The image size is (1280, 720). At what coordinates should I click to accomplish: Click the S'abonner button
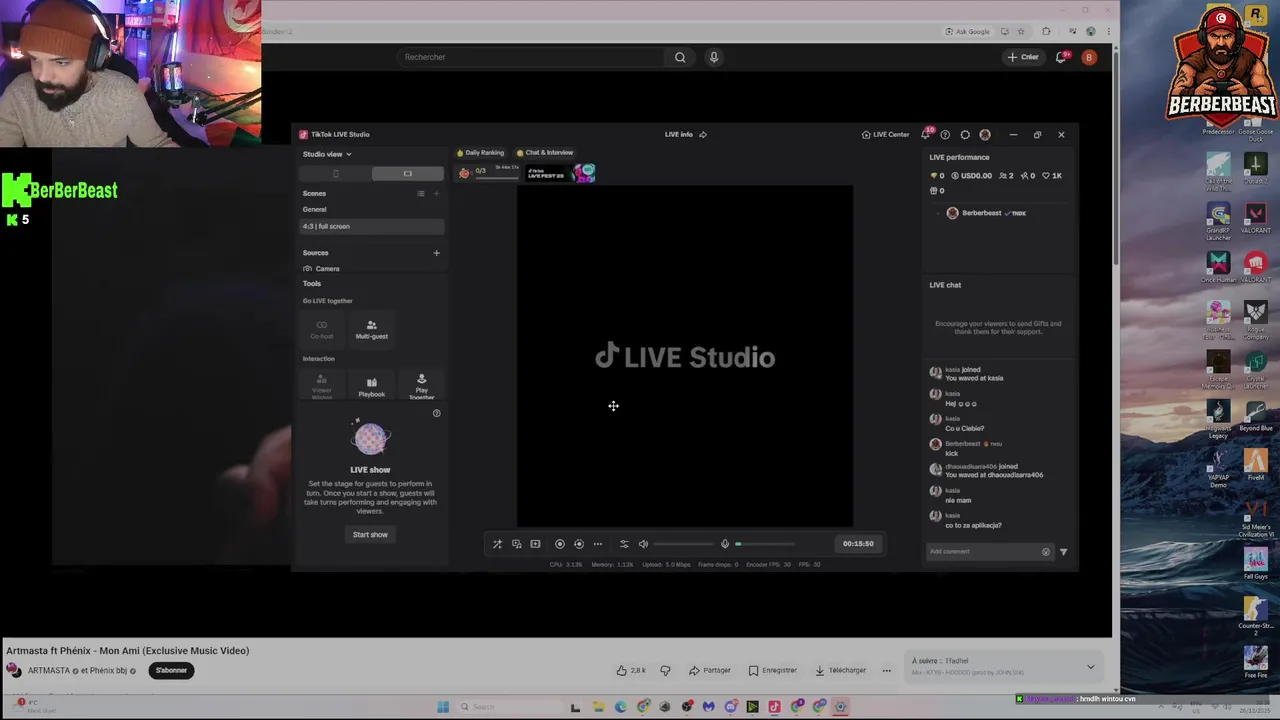[x=171, y=671]
